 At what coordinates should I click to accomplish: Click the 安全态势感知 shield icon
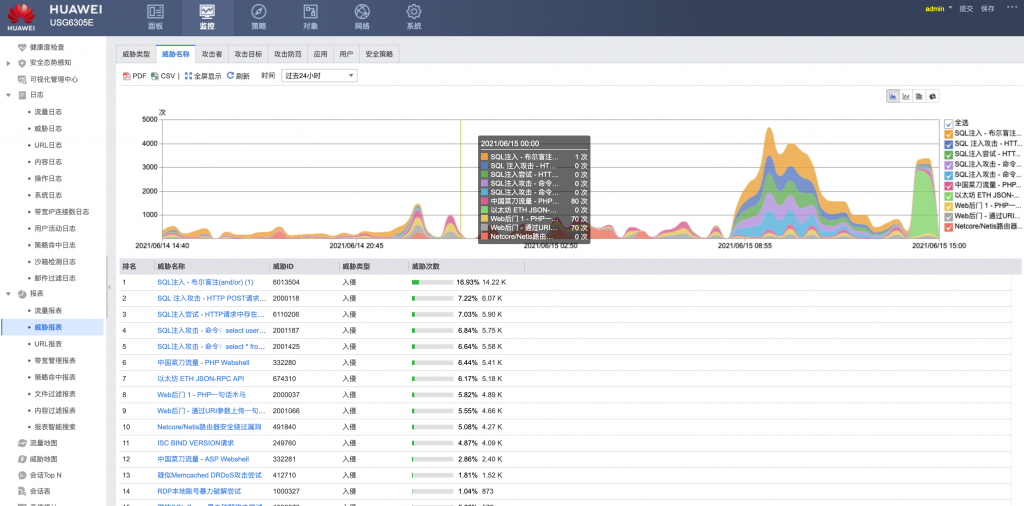[x=22, y=63]
